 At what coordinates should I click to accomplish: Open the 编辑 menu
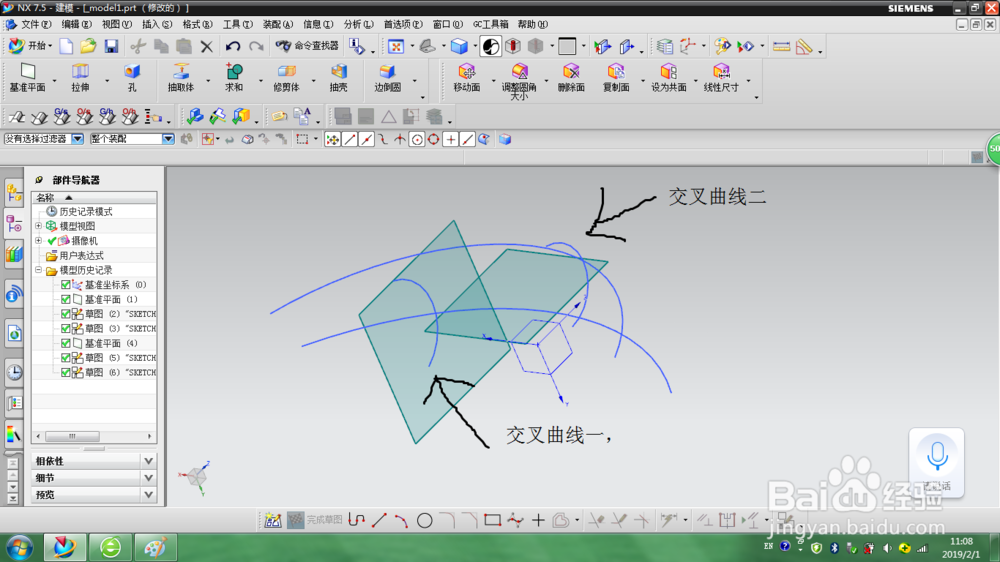tap(76, 24)
